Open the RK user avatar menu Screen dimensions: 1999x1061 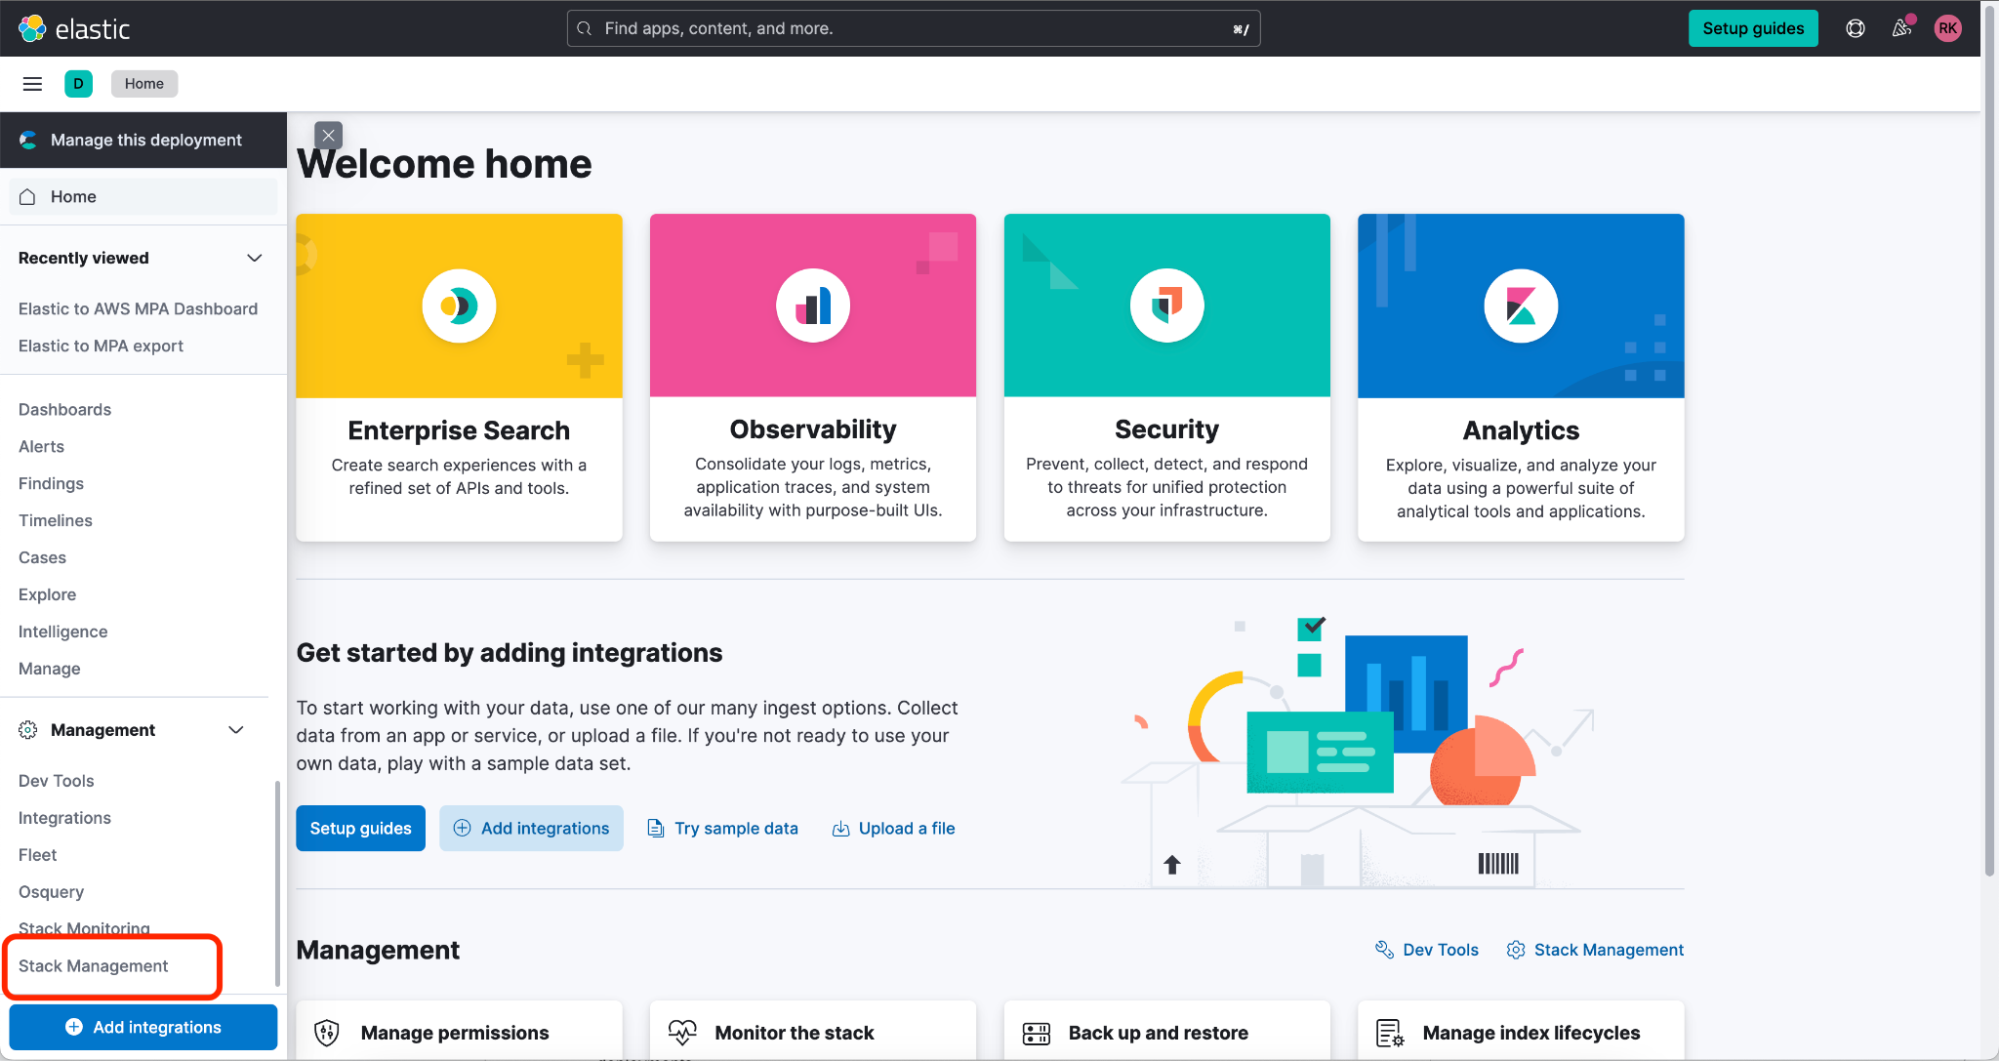(x=1947, y=28)
